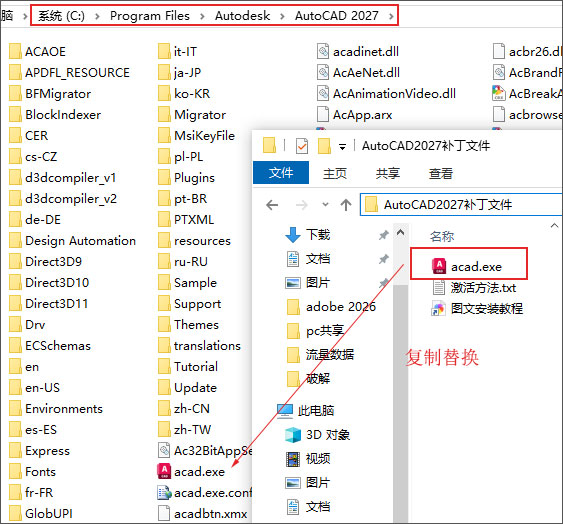The height and width of the screenshot is (524, 563).
Task: Open the Fonts folder
Action: click(x=32, y=472)
